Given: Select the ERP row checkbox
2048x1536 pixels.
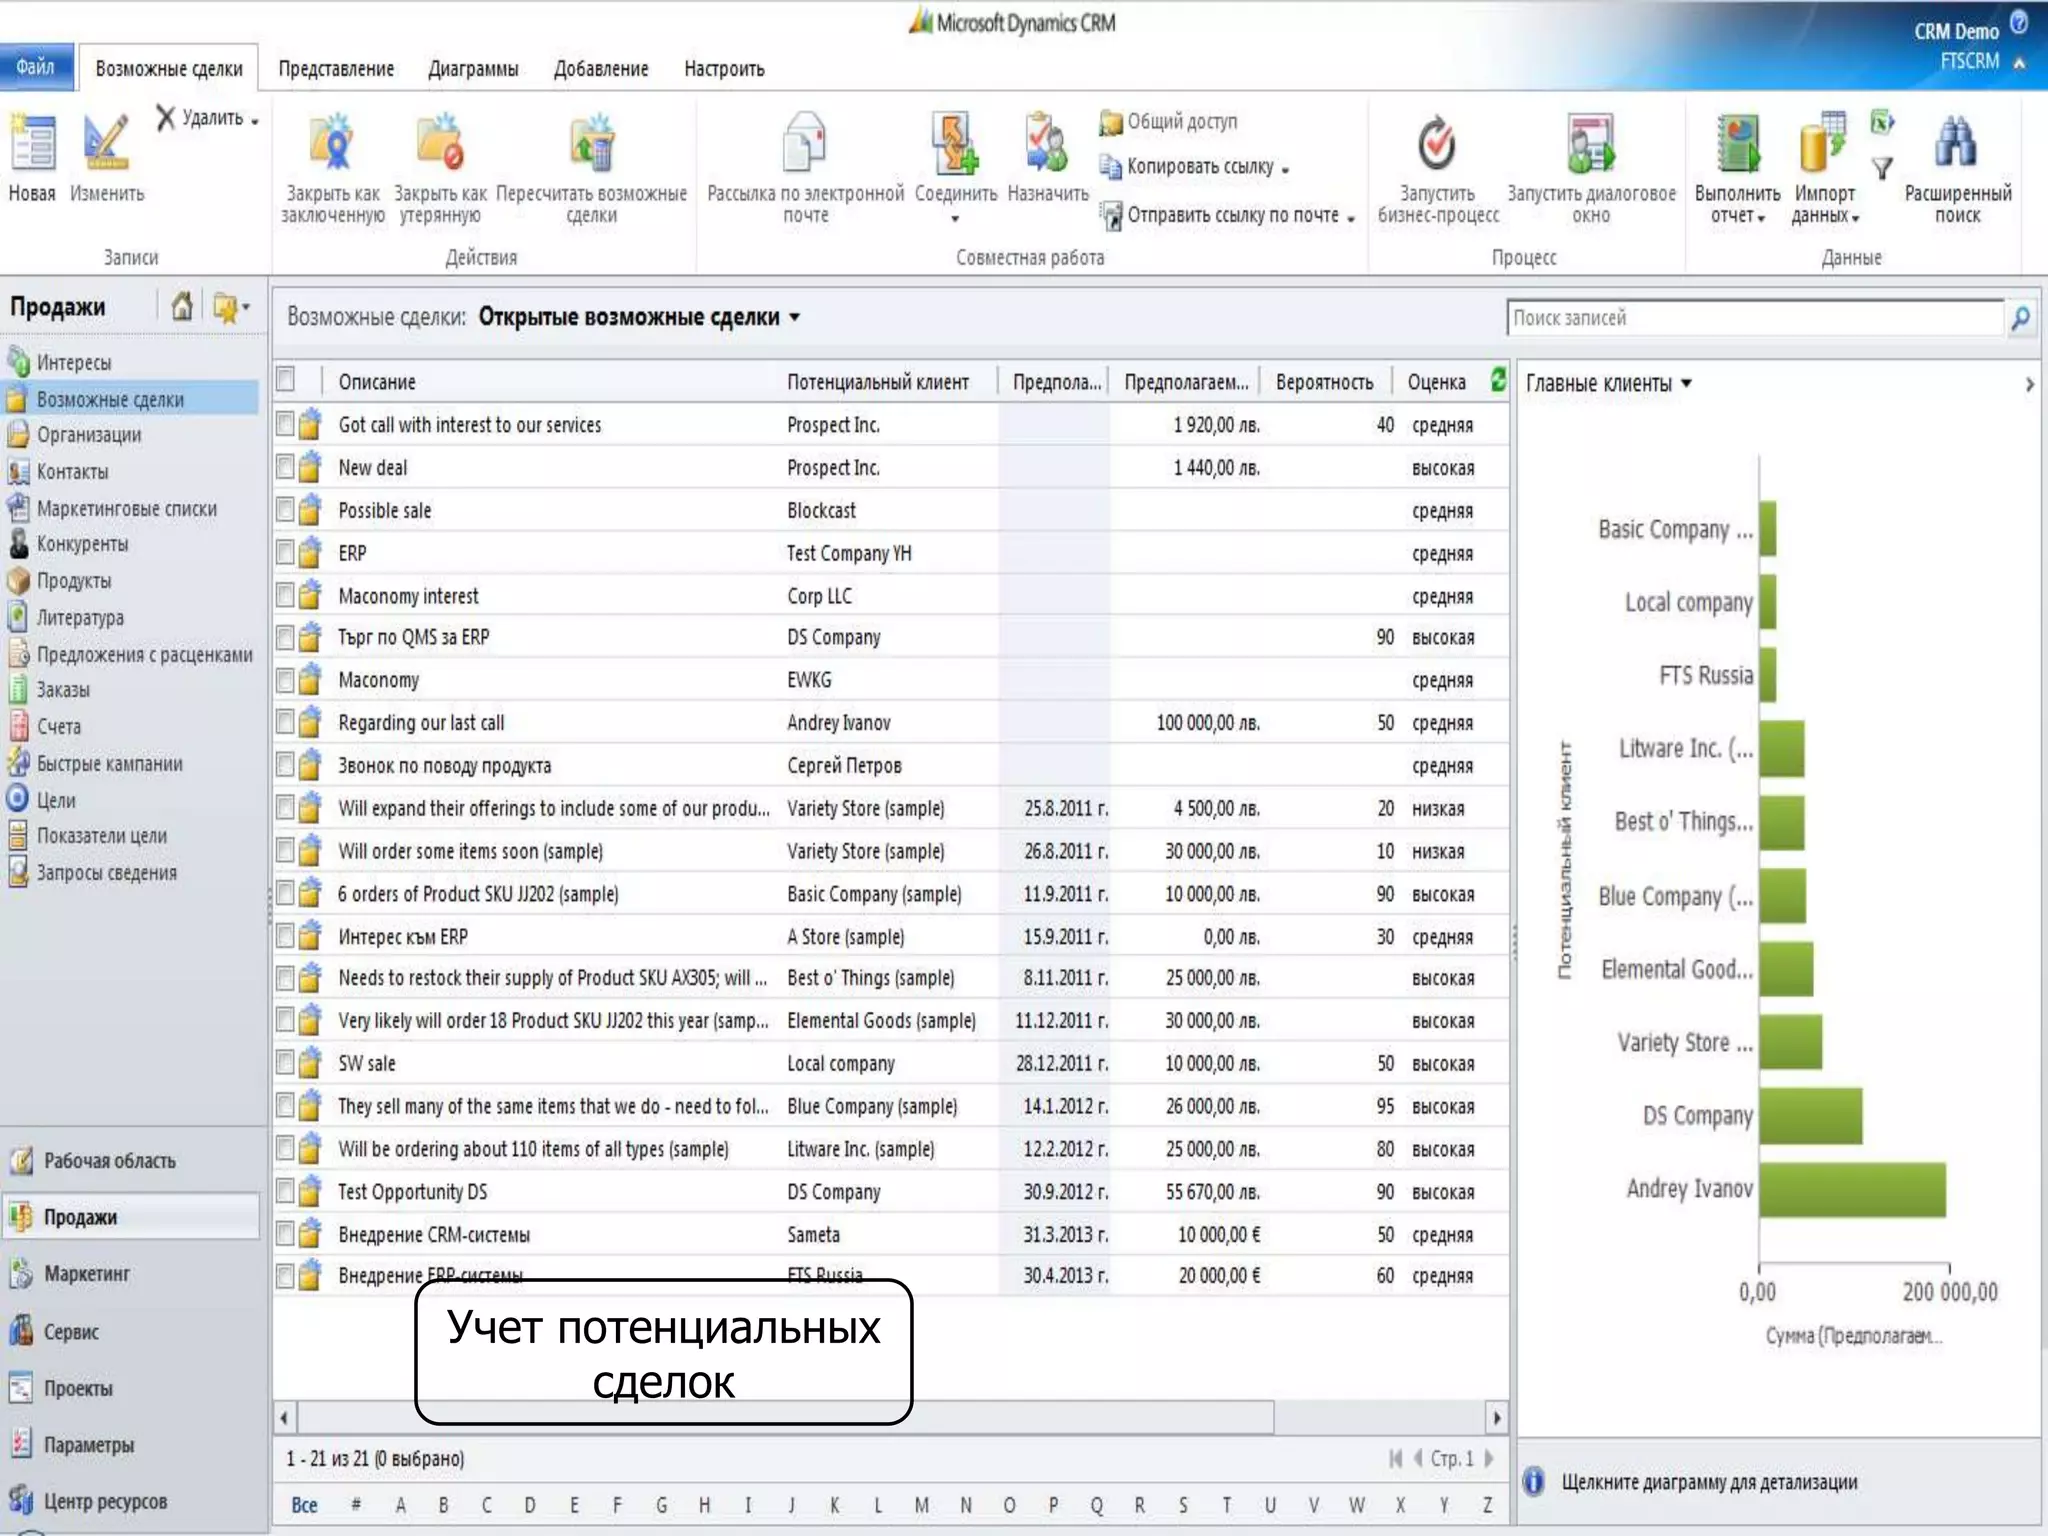Looking at the screenshot, I should (x=286, y=553).
